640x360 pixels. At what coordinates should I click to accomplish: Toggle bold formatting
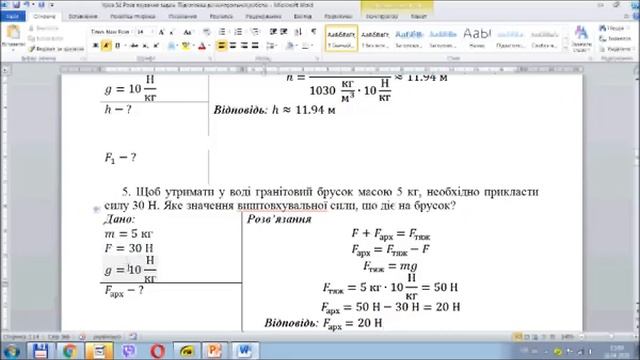(96, 46)
